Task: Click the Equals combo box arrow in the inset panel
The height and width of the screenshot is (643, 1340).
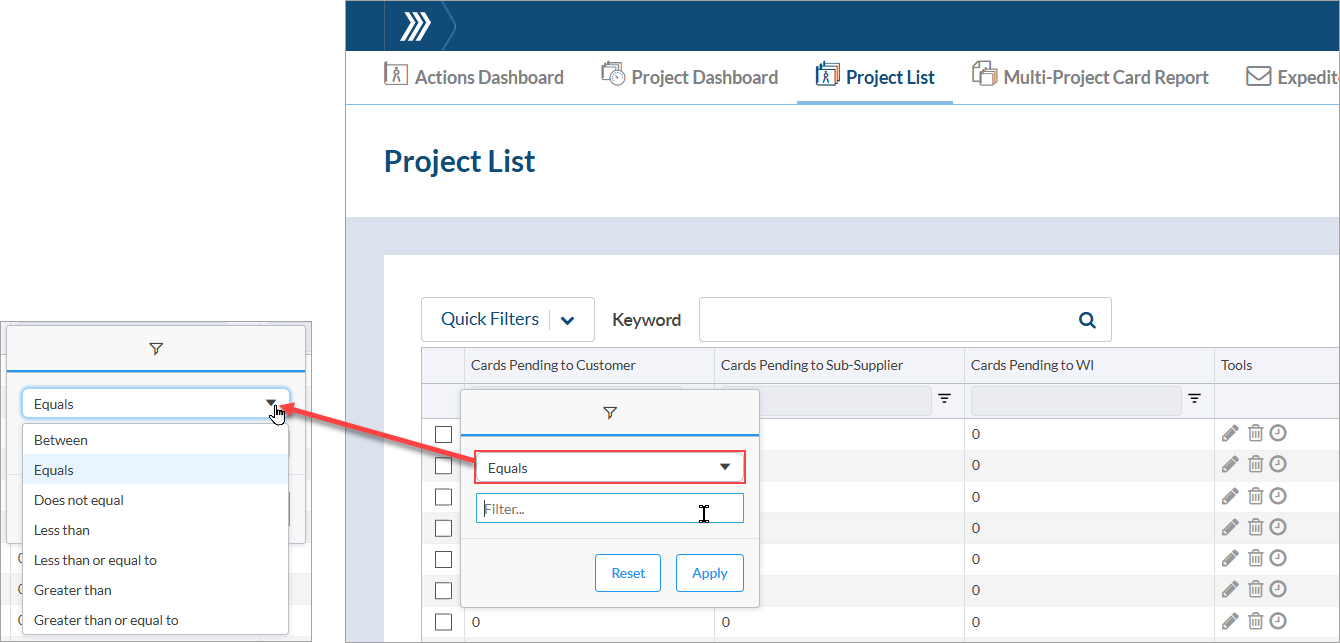Action: [x=271, y=404]
